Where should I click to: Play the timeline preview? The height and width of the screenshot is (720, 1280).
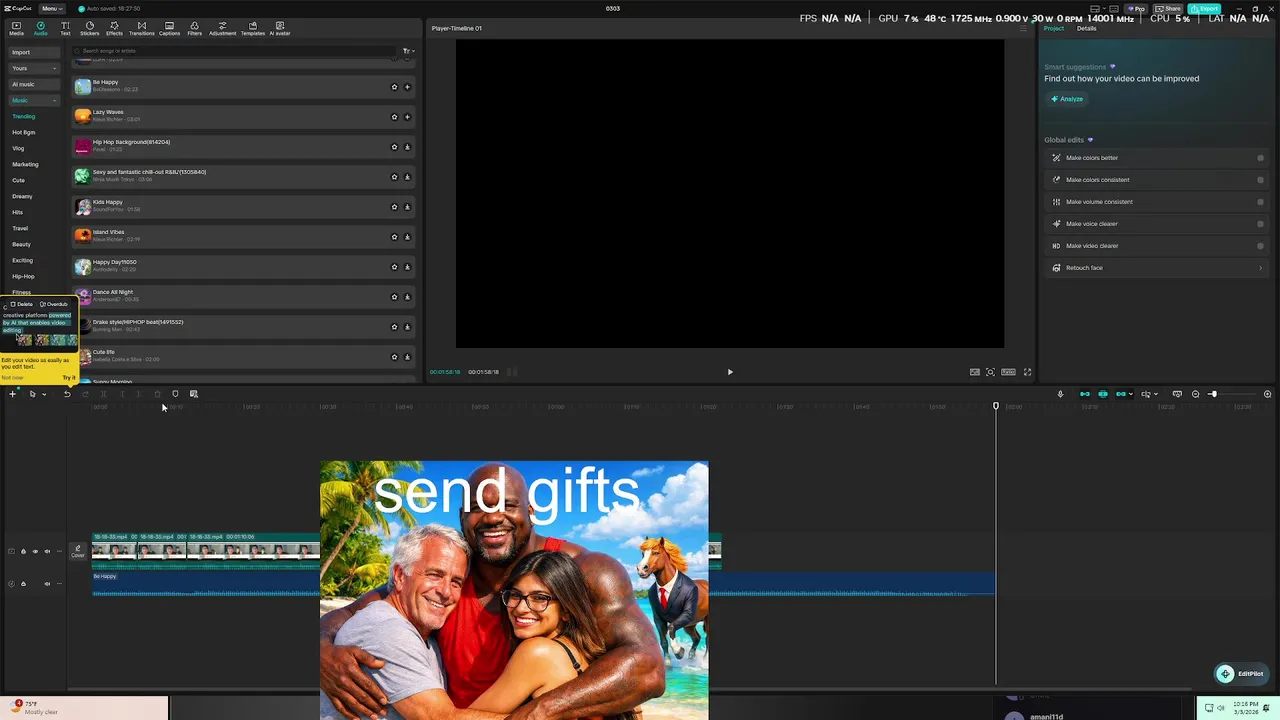coord(730,372)
